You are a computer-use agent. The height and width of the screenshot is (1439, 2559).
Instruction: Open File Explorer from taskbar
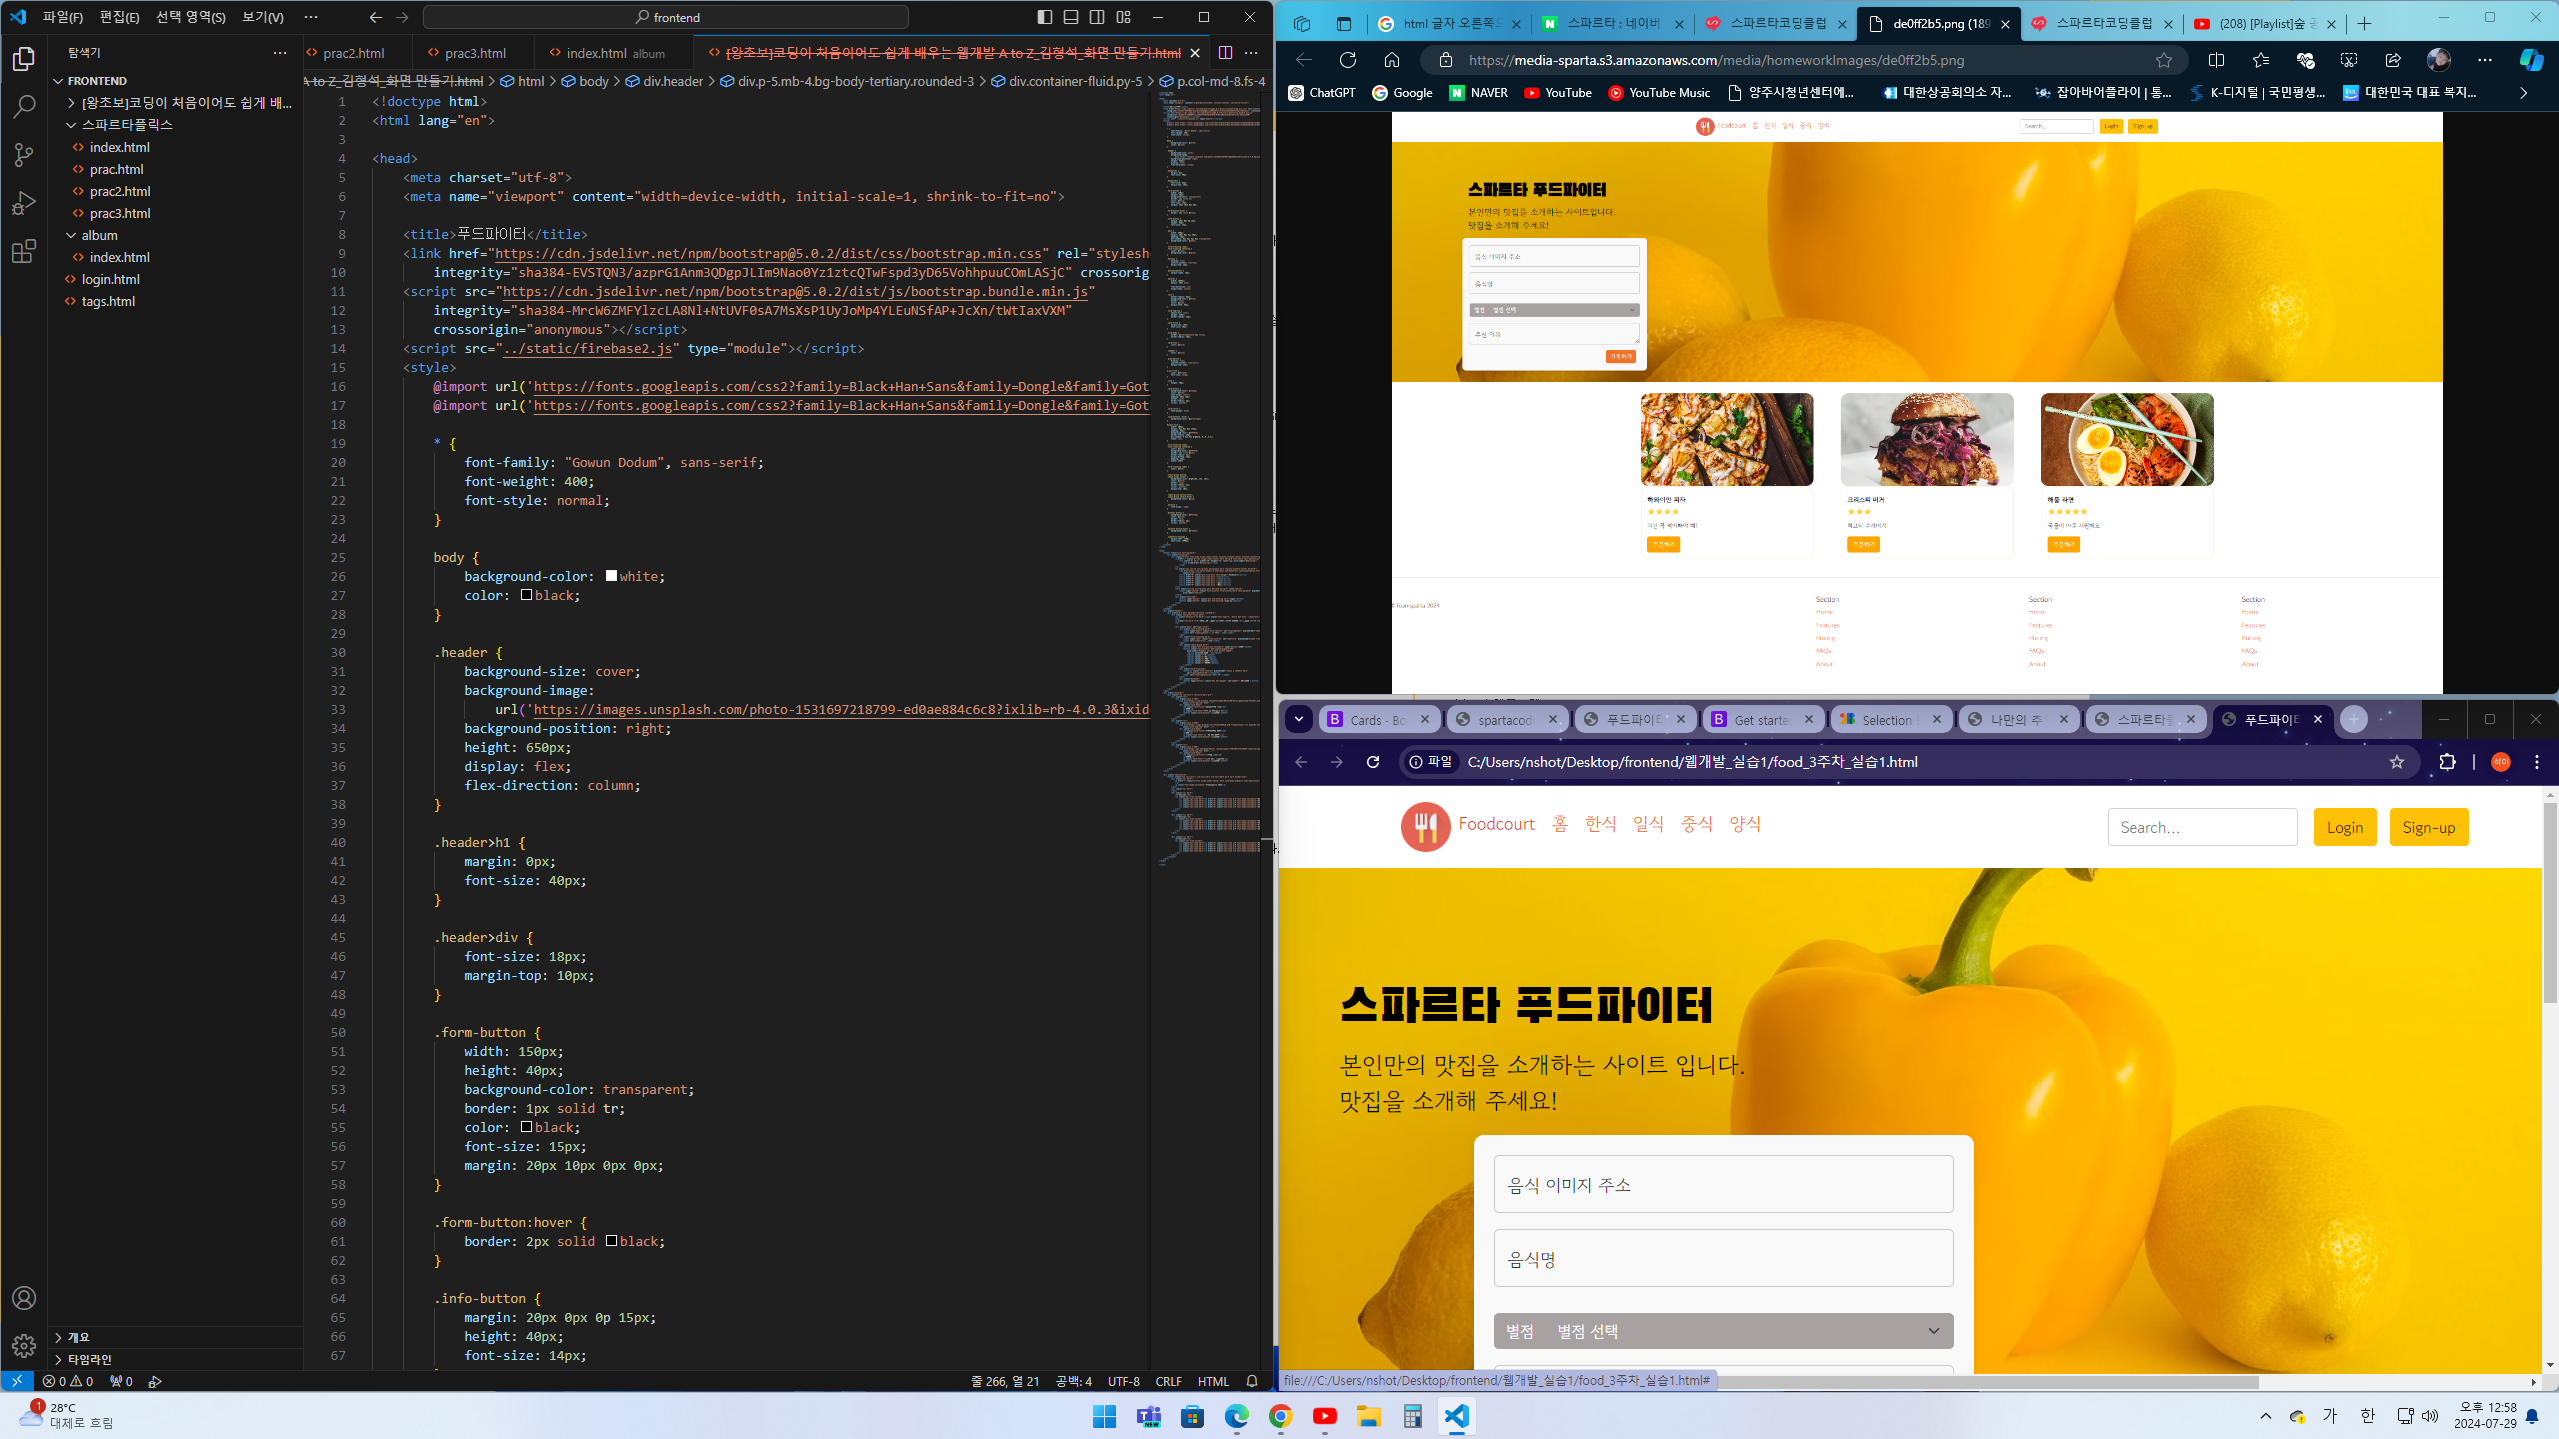click(x=1368, y=1416)
